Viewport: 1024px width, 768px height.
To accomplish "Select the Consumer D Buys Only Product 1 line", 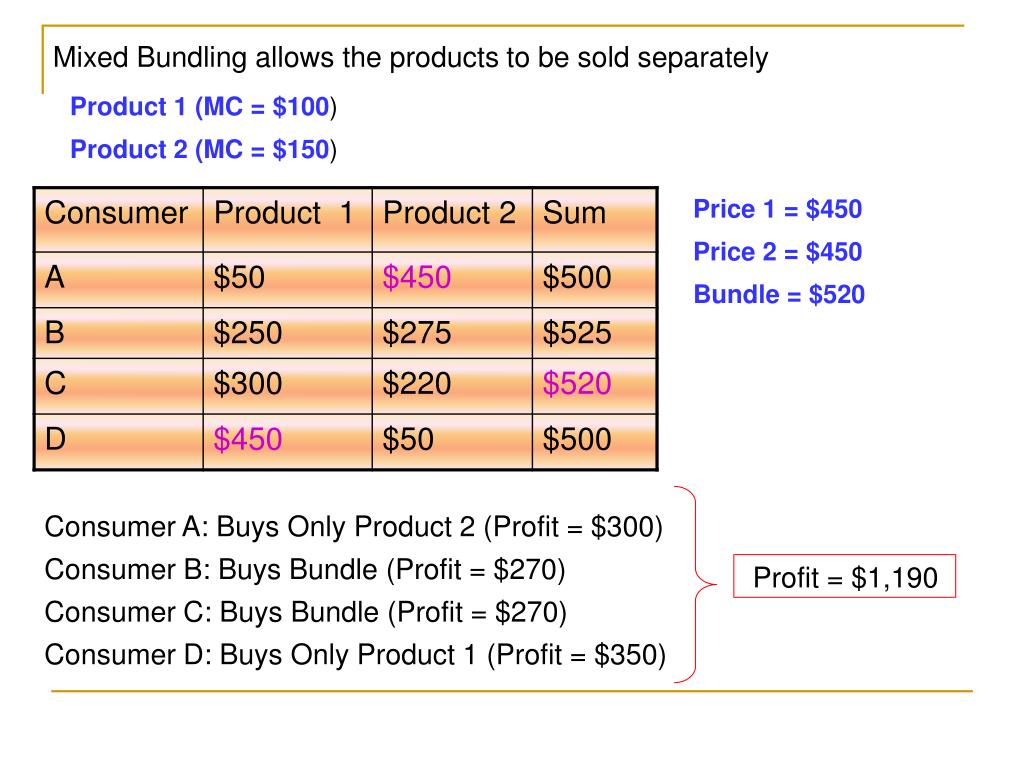I will click(x=355, y=655).
